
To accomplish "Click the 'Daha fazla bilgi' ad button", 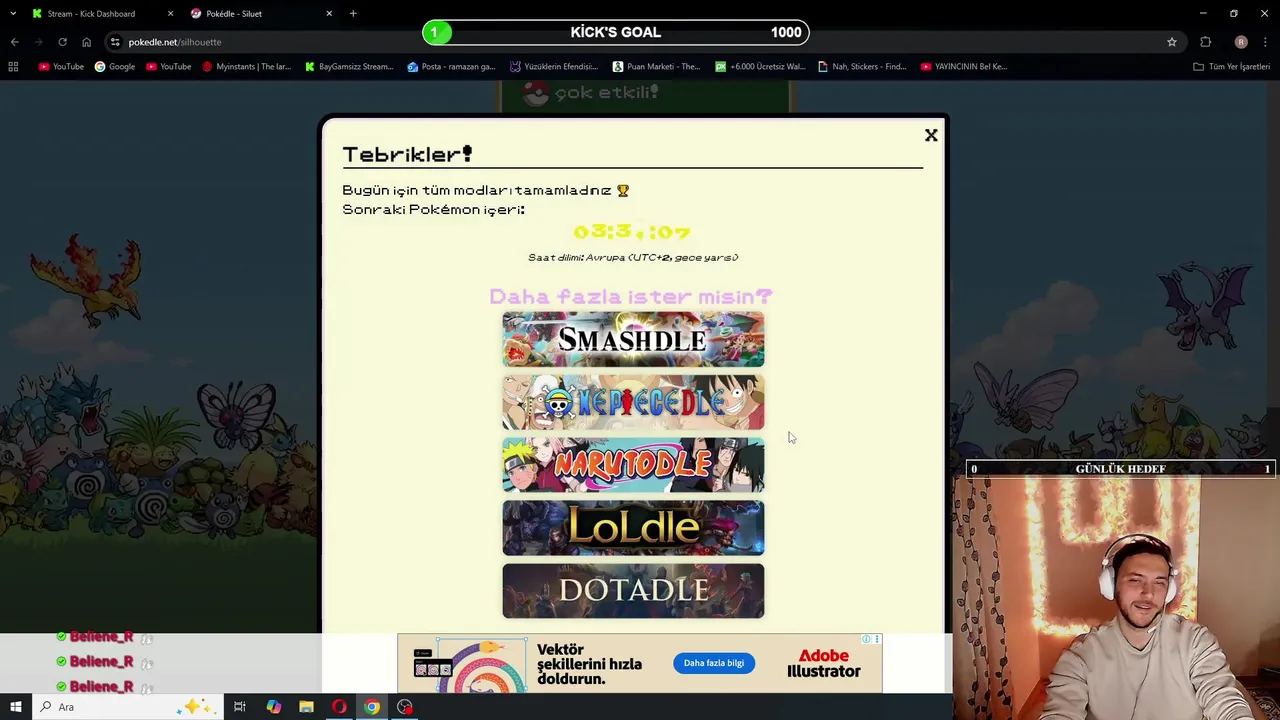I will point(714,663).
